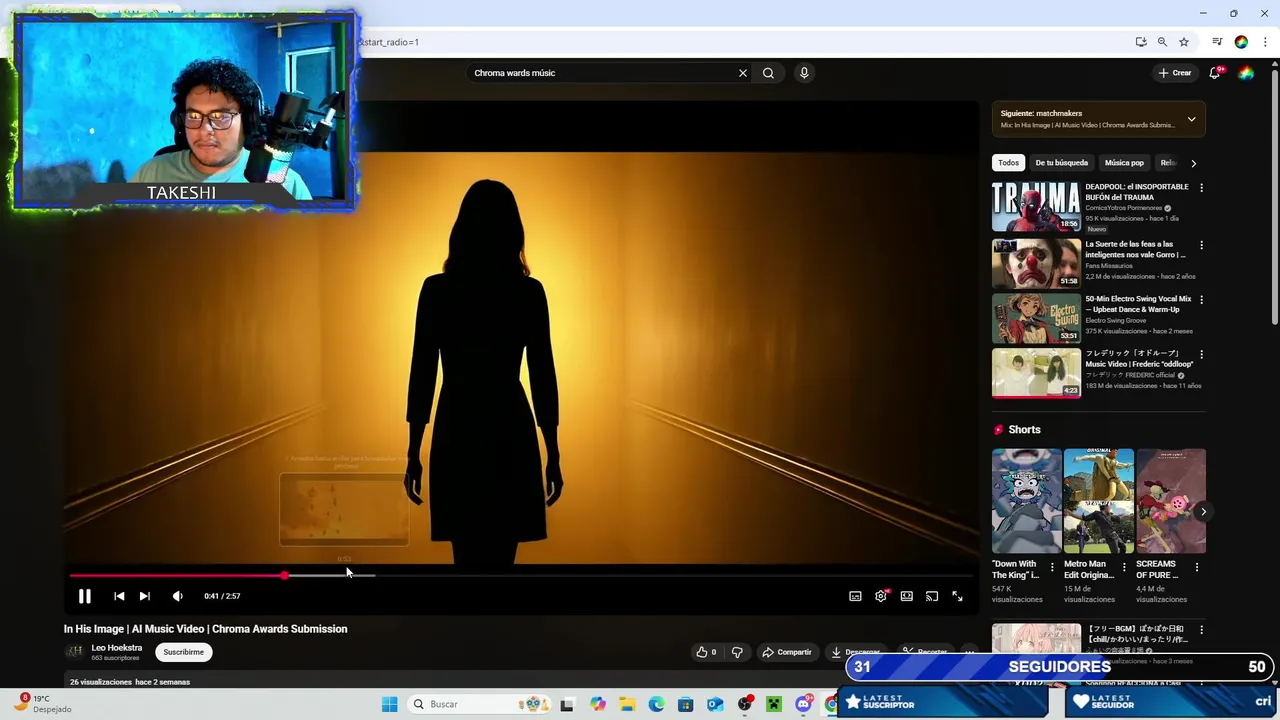Open YouTube notifications bell
The image size is (1280, 720).
pyautogui.click(x=1215, y=73)
